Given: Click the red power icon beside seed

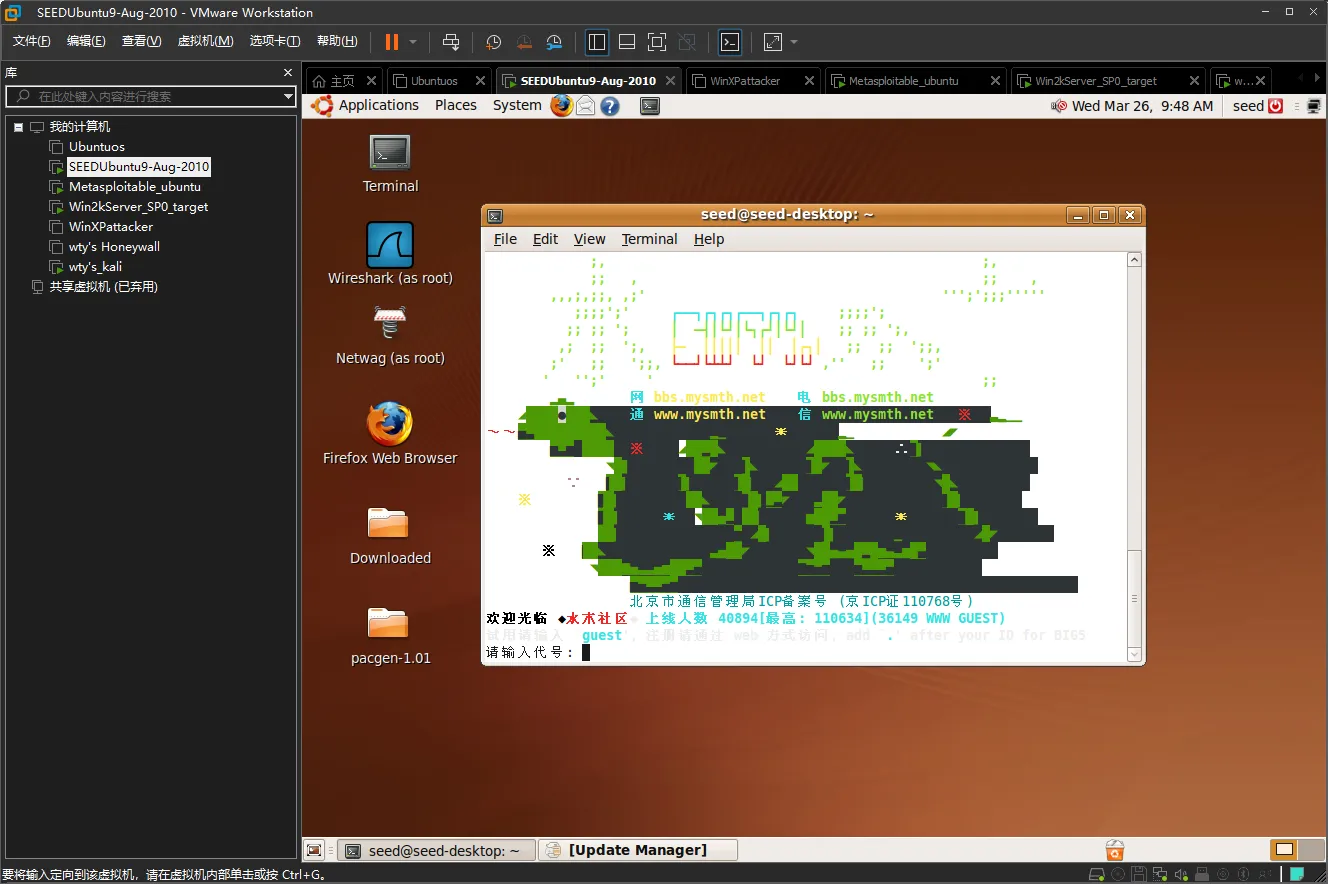Looking at the screenshot, I should click(1276, 106).
